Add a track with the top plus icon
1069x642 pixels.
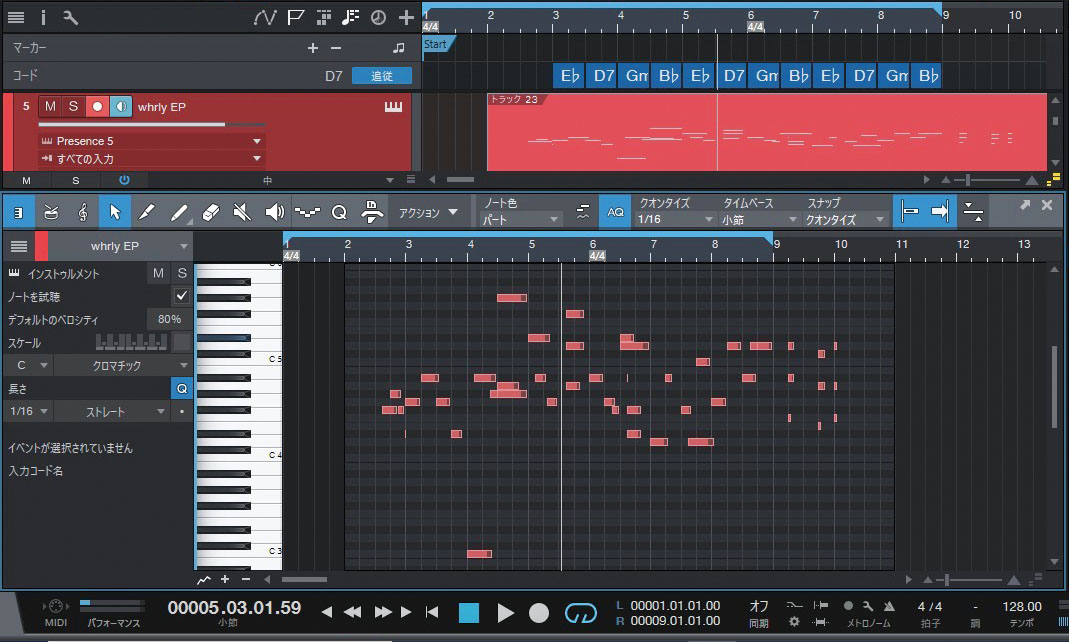coord(406,17)
